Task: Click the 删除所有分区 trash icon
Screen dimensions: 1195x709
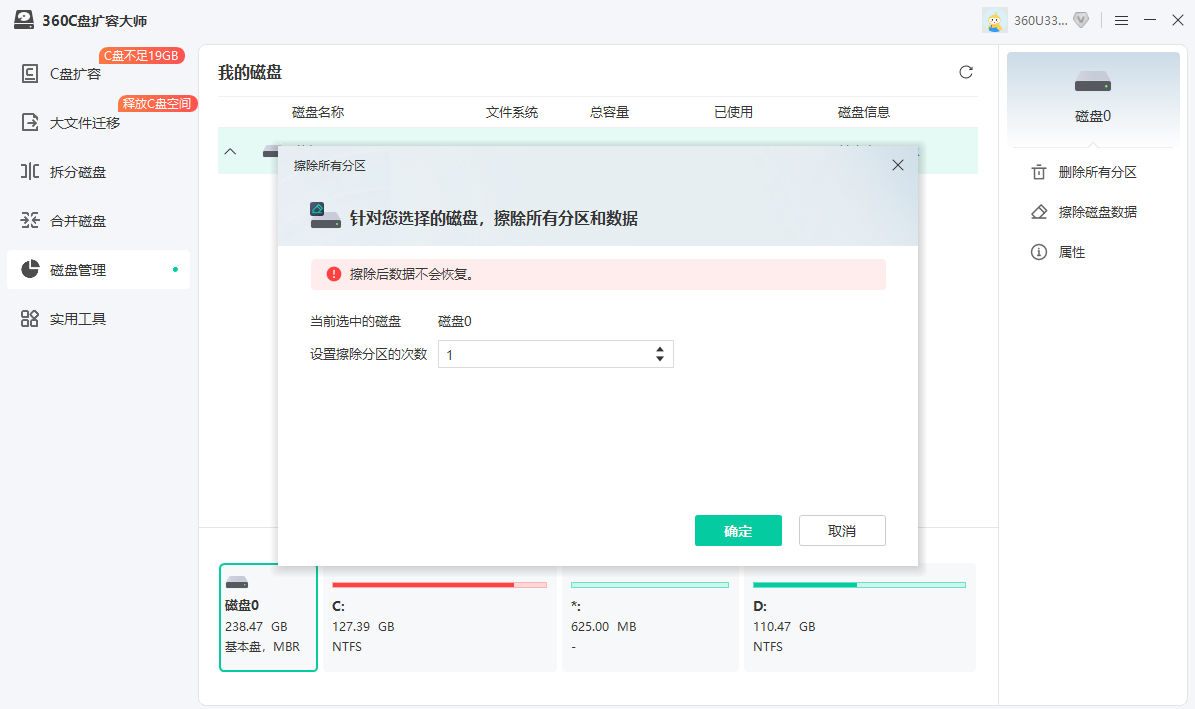Action: 1039,172
